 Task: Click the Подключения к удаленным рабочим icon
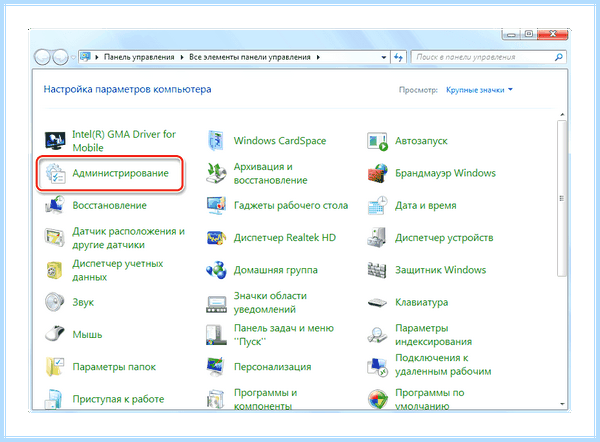(x=378, y=367)
